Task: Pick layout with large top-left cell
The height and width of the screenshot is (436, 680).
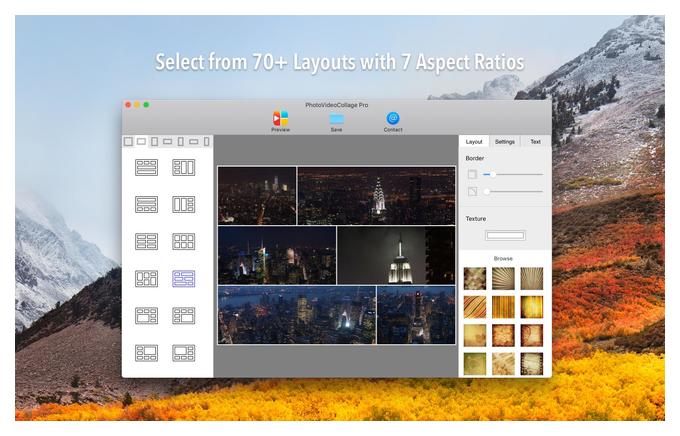Action: [183, 353]
